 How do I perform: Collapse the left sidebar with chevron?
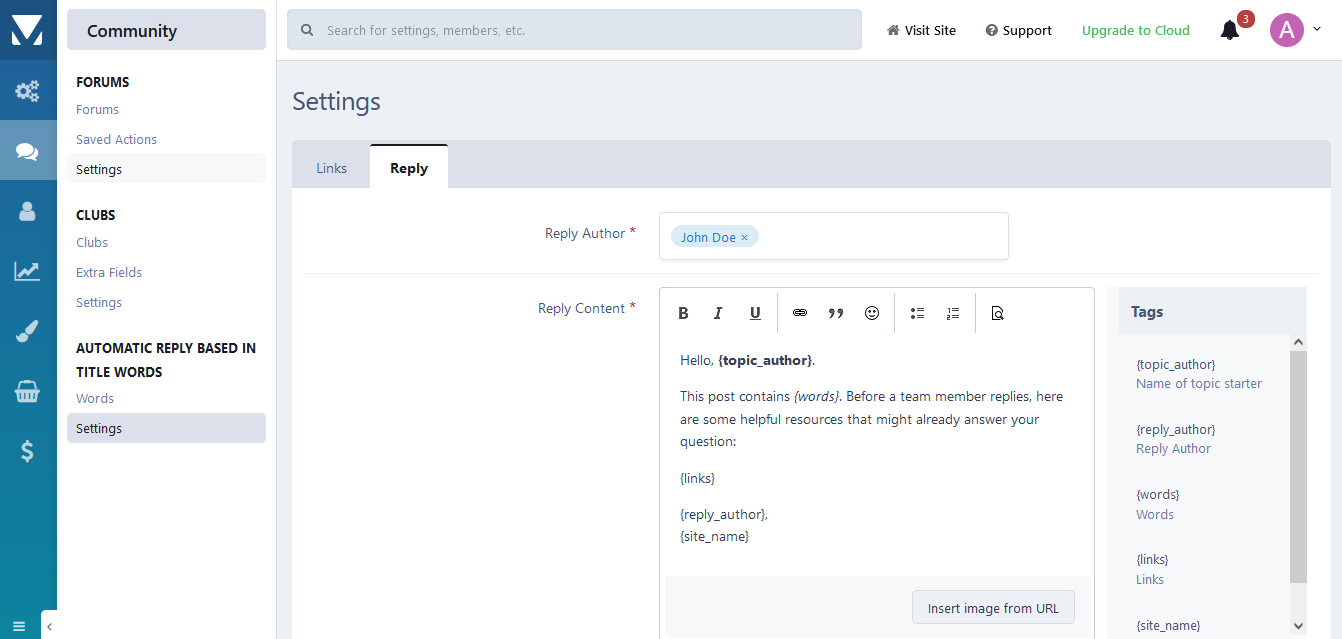coord(49,626)
